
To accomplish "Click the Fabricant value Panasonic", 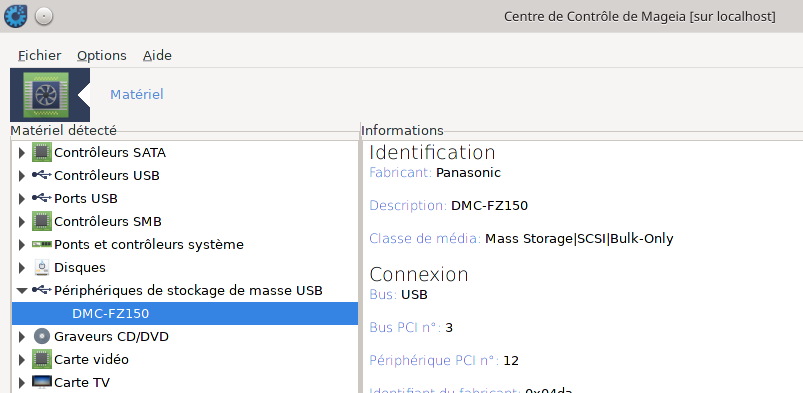I will tap(468, 173).
